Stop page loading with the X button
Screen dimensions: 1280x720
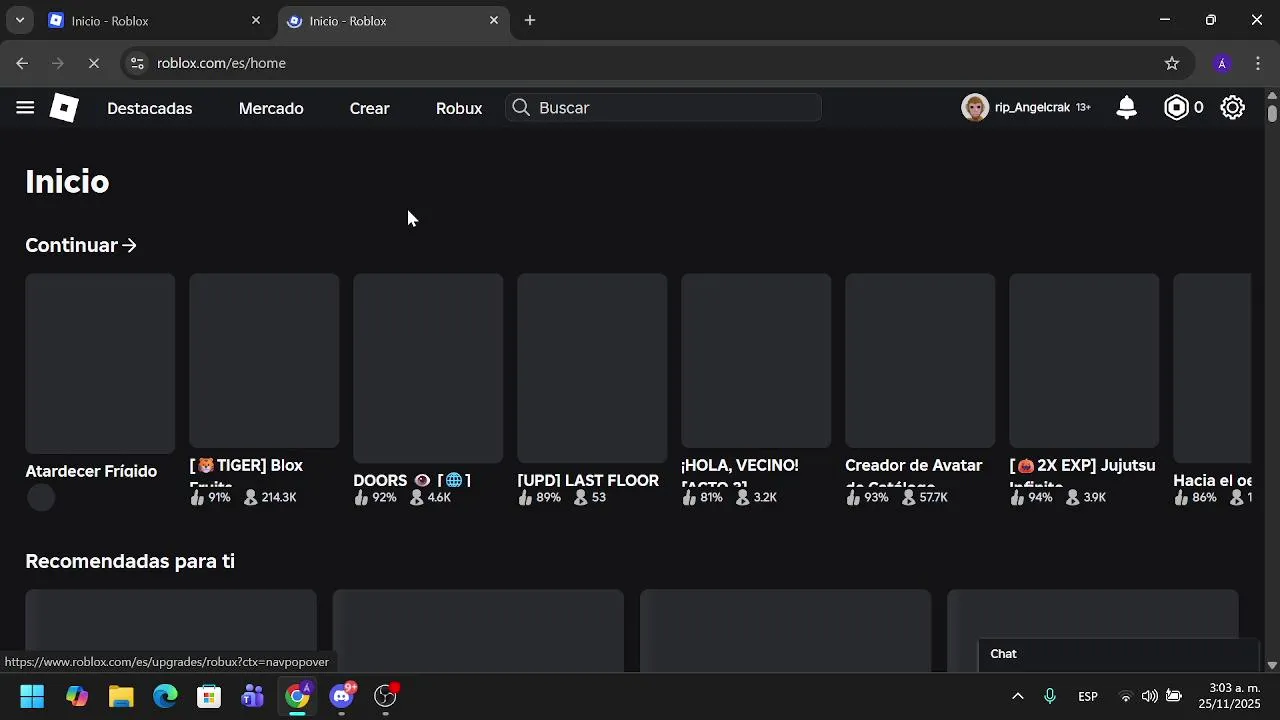[x=93, y=63]
